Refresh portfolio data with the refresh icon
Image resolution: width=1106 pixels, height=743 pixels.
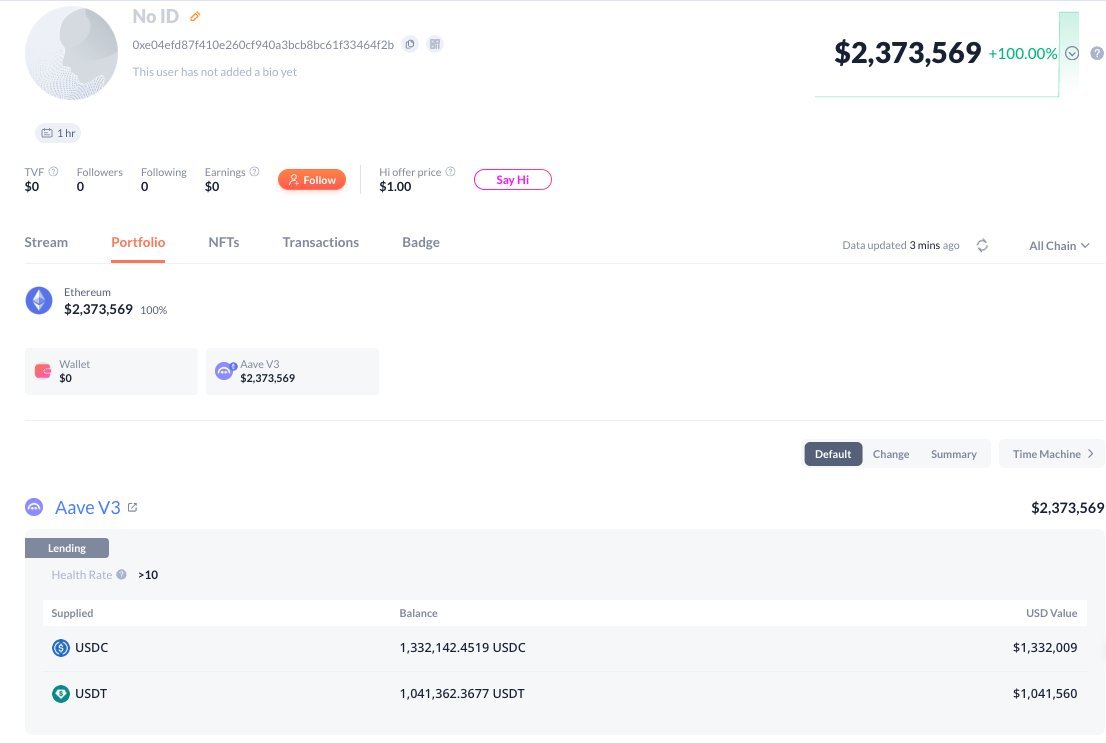tap(982, 246)
